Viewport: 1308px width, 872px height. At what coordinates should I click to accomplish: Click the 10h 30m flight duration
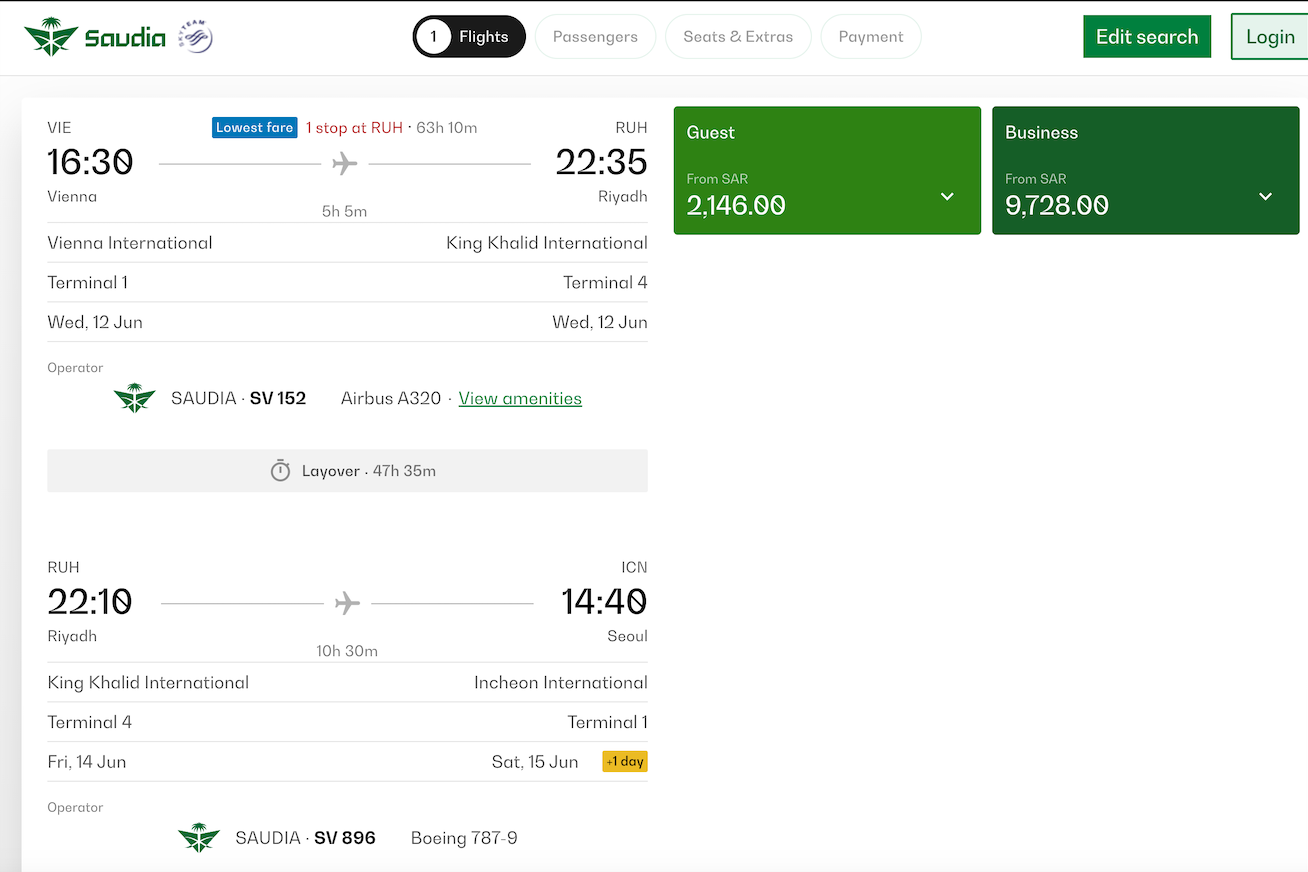[x=347, y=651]
